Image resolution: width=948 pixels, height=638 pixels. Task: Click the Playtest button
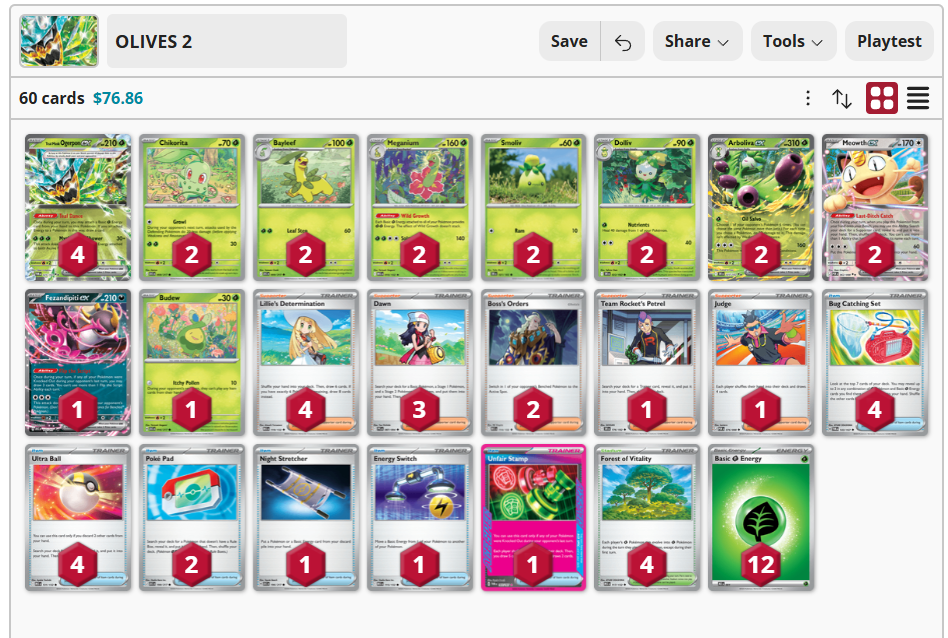(889, 41)
